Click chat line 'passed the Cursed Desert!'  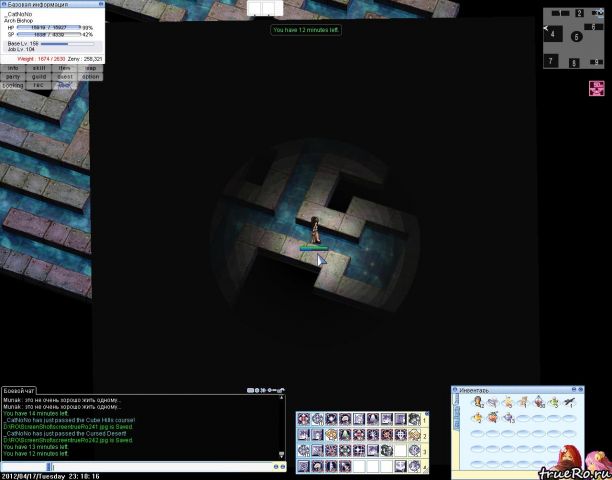(x=65, y=434)
